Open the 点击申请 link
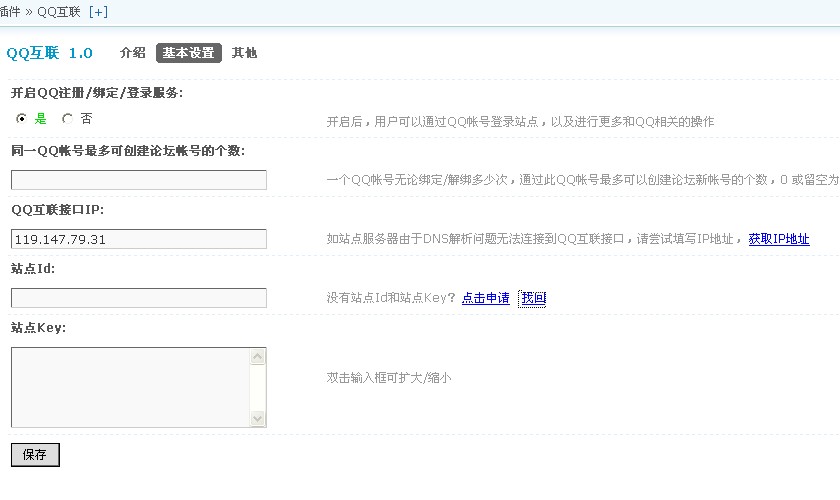The width and height of the screenshot is (840, 500). tap(486, 298)
